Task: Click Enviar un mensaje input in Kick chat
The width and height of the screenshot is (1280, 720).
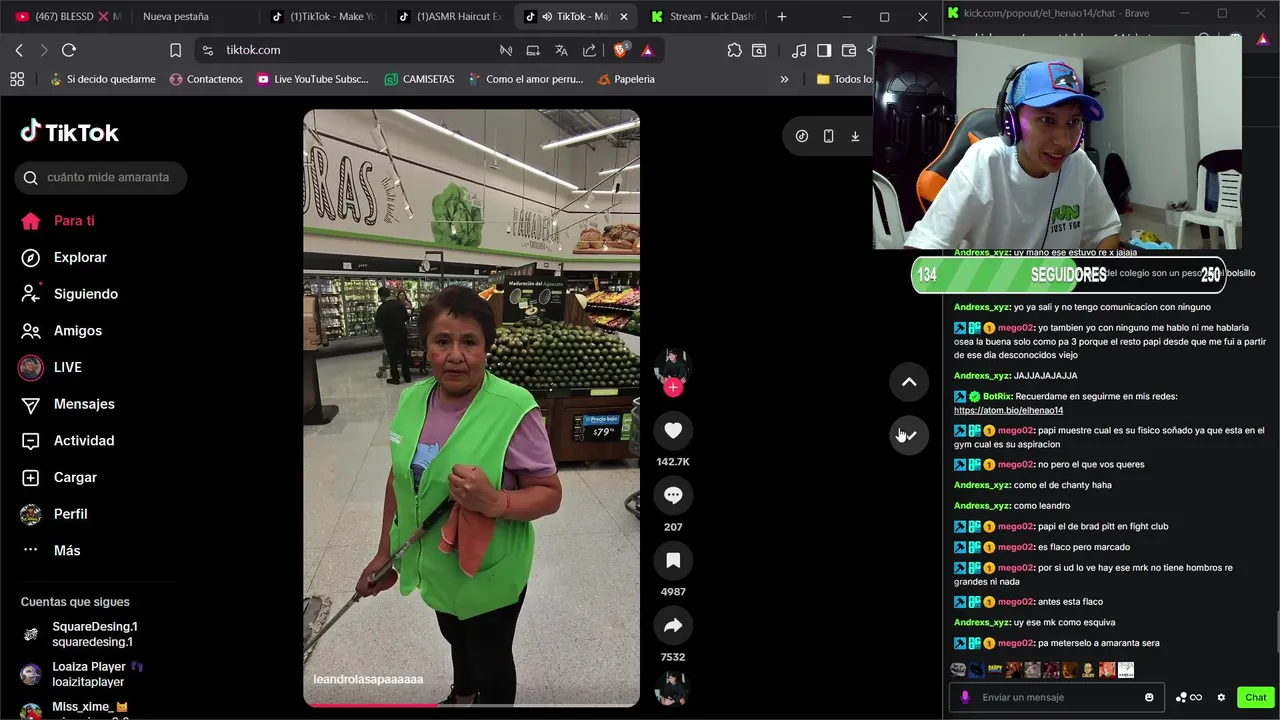Action: [x=1058, y=697]
